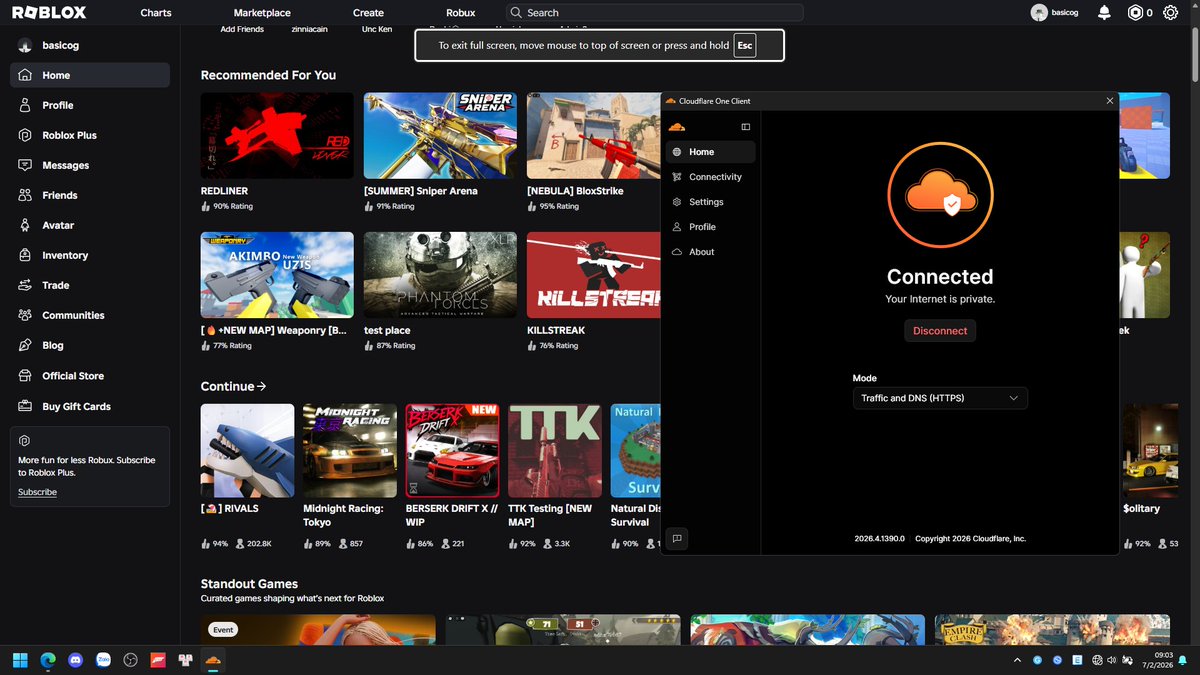Click the Roblox search field
This screenshot has width=1200, height=675.
(x=654, y=13)
